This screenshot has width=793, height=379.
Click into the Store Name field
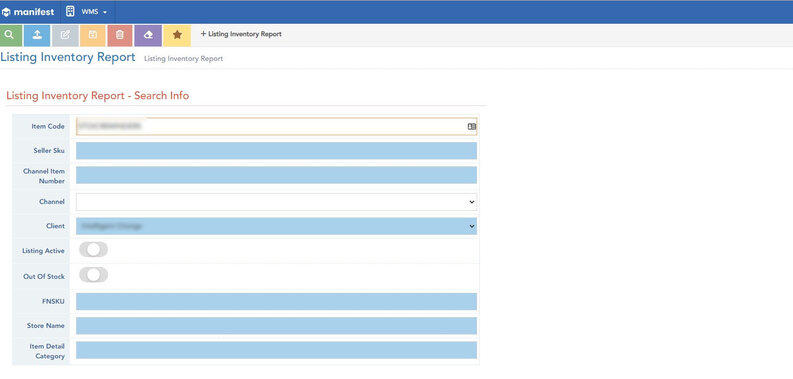click(276, 326)
